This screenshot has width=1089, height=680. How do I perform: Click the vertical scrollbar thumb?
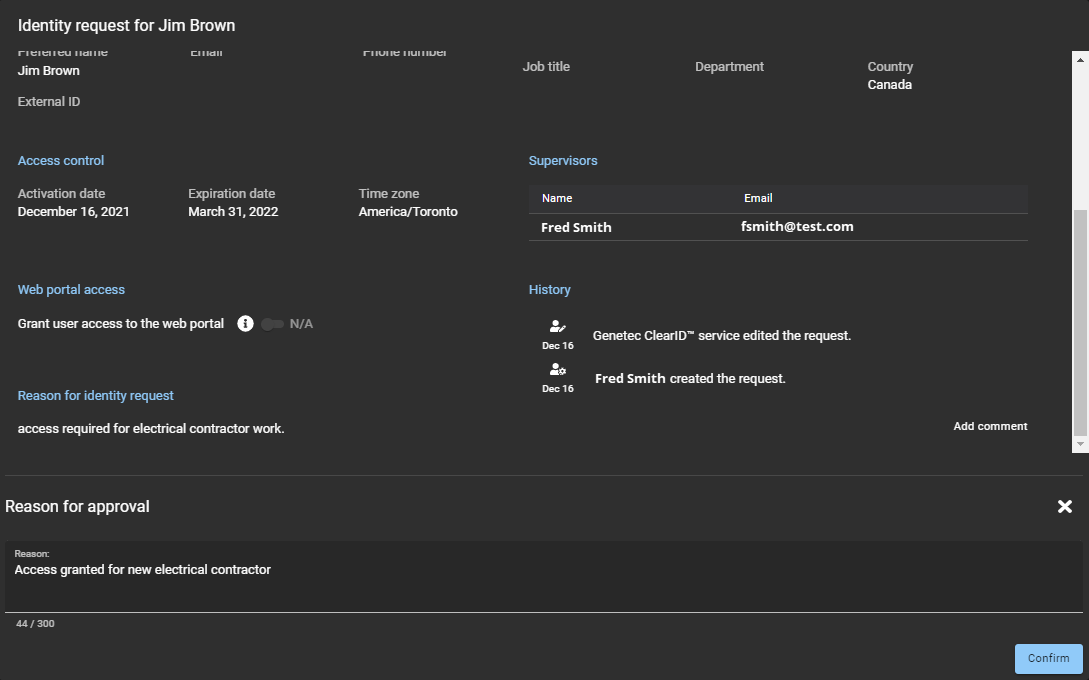click(x=1080, y=320)
